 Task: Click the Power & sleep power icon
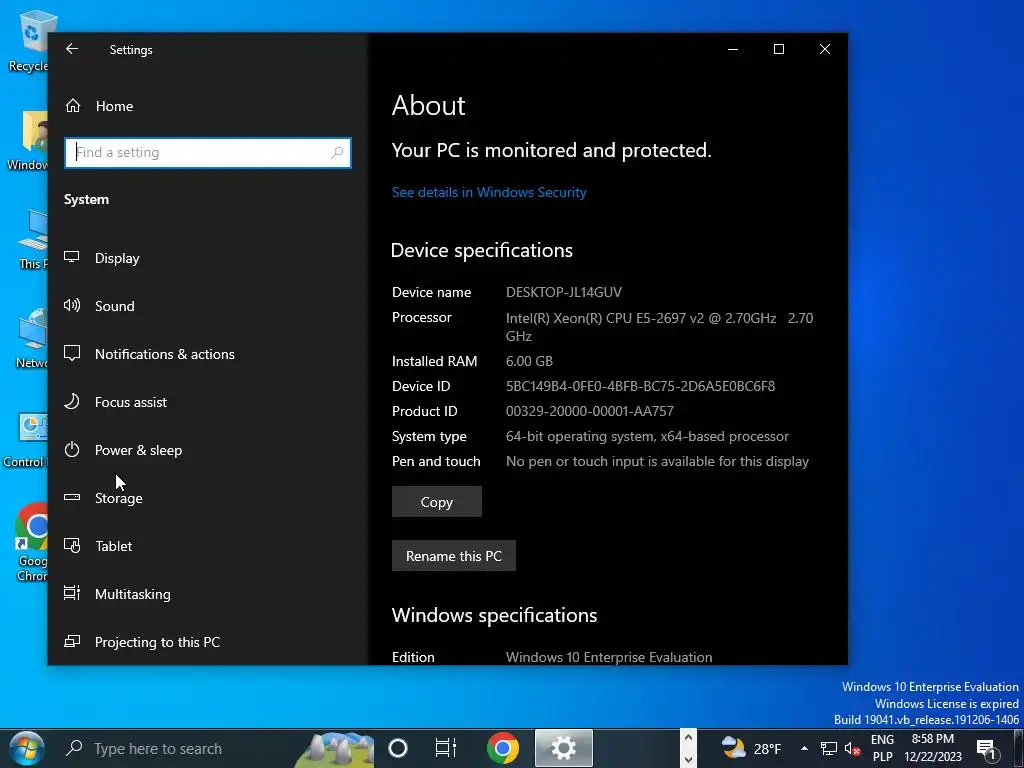(x=72, y=449)
